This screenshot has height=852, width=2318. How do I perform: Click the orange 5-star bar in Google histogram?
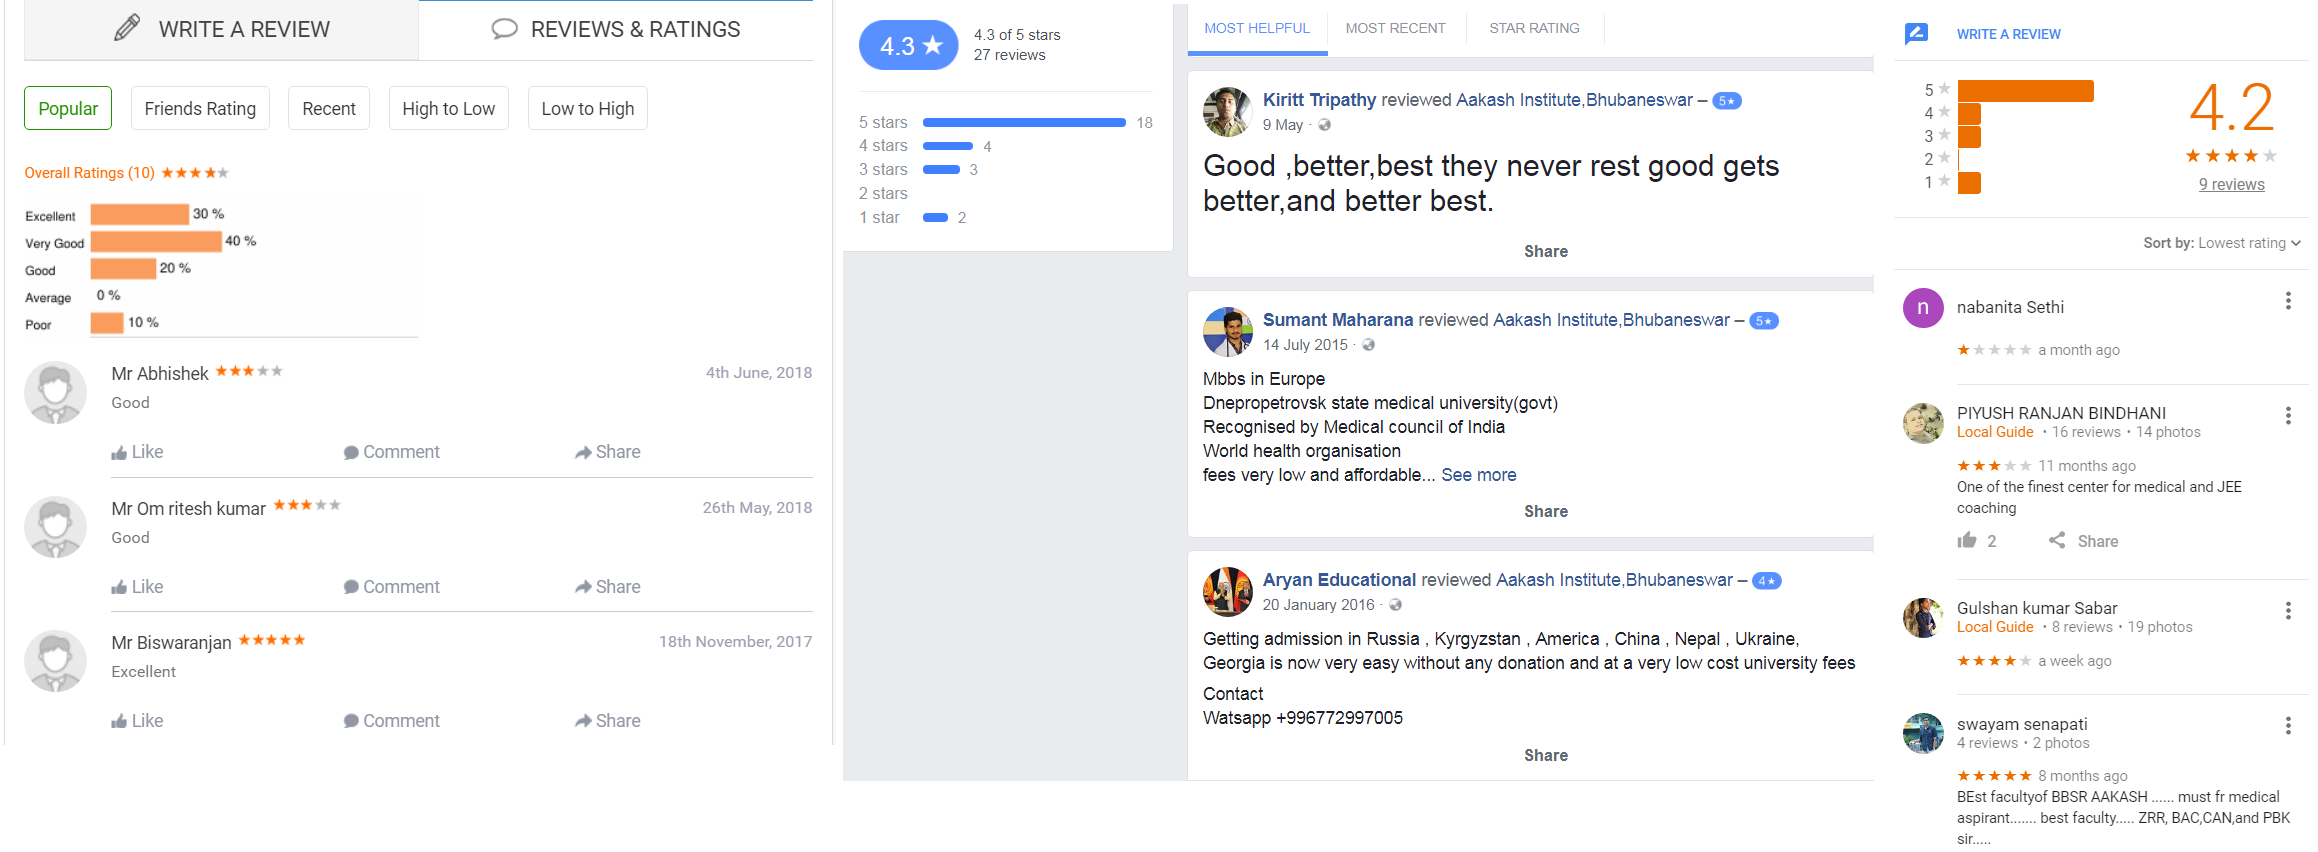pyautogui.click(x=2026, y=91)
